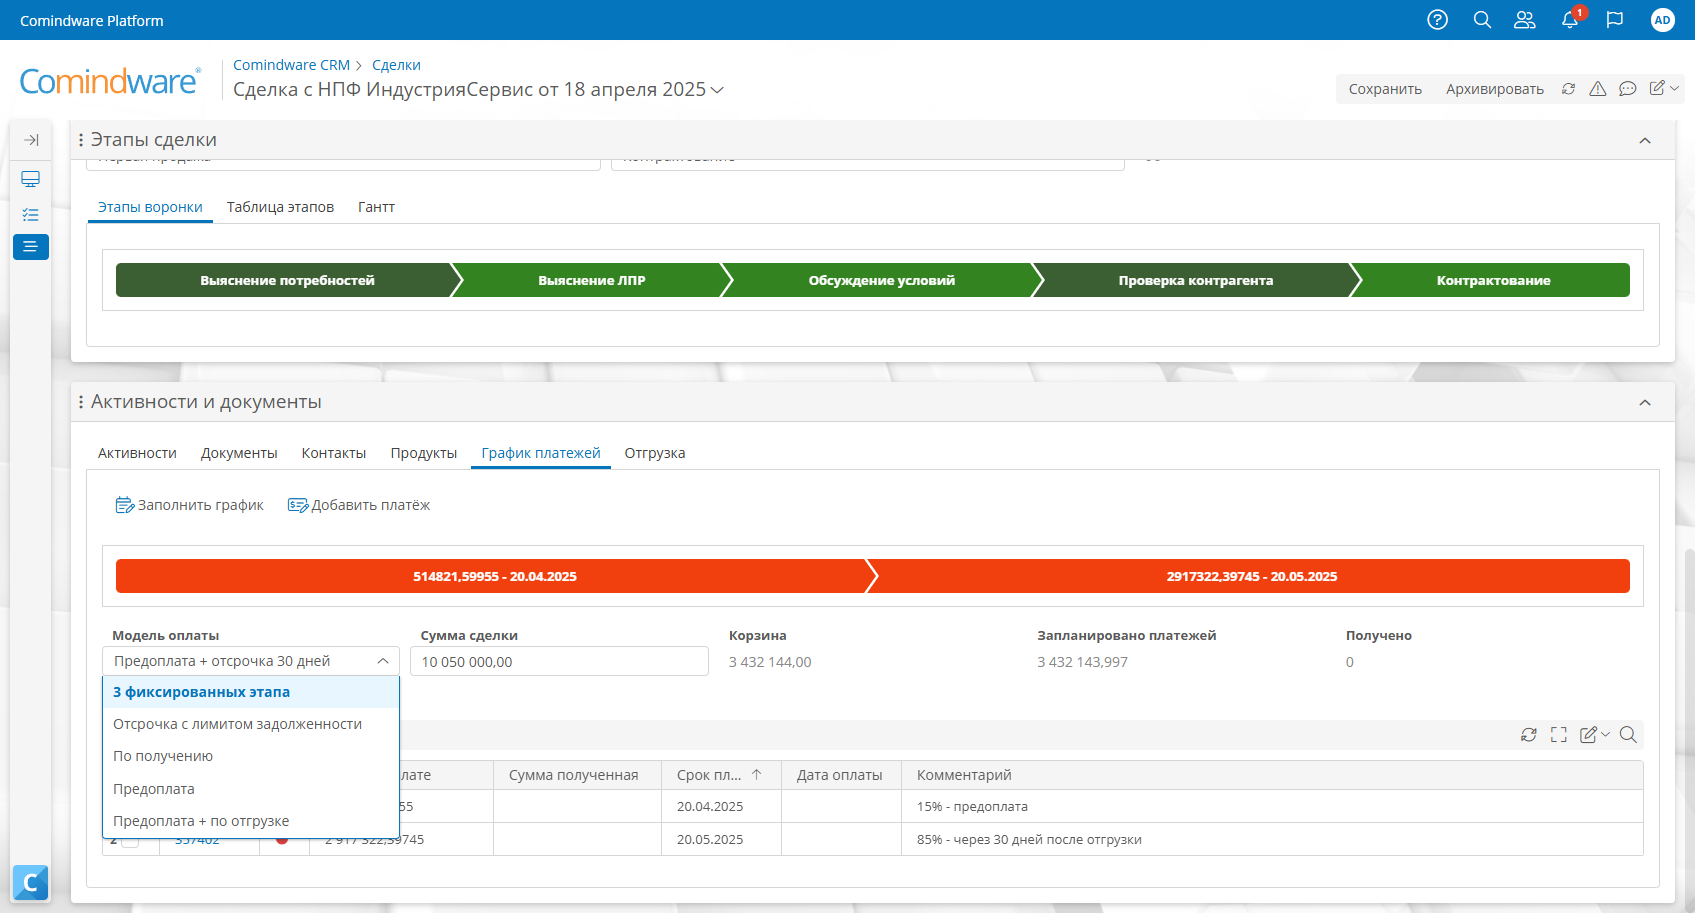
Task: Open the users group icon
Action: coord(1525,20)
